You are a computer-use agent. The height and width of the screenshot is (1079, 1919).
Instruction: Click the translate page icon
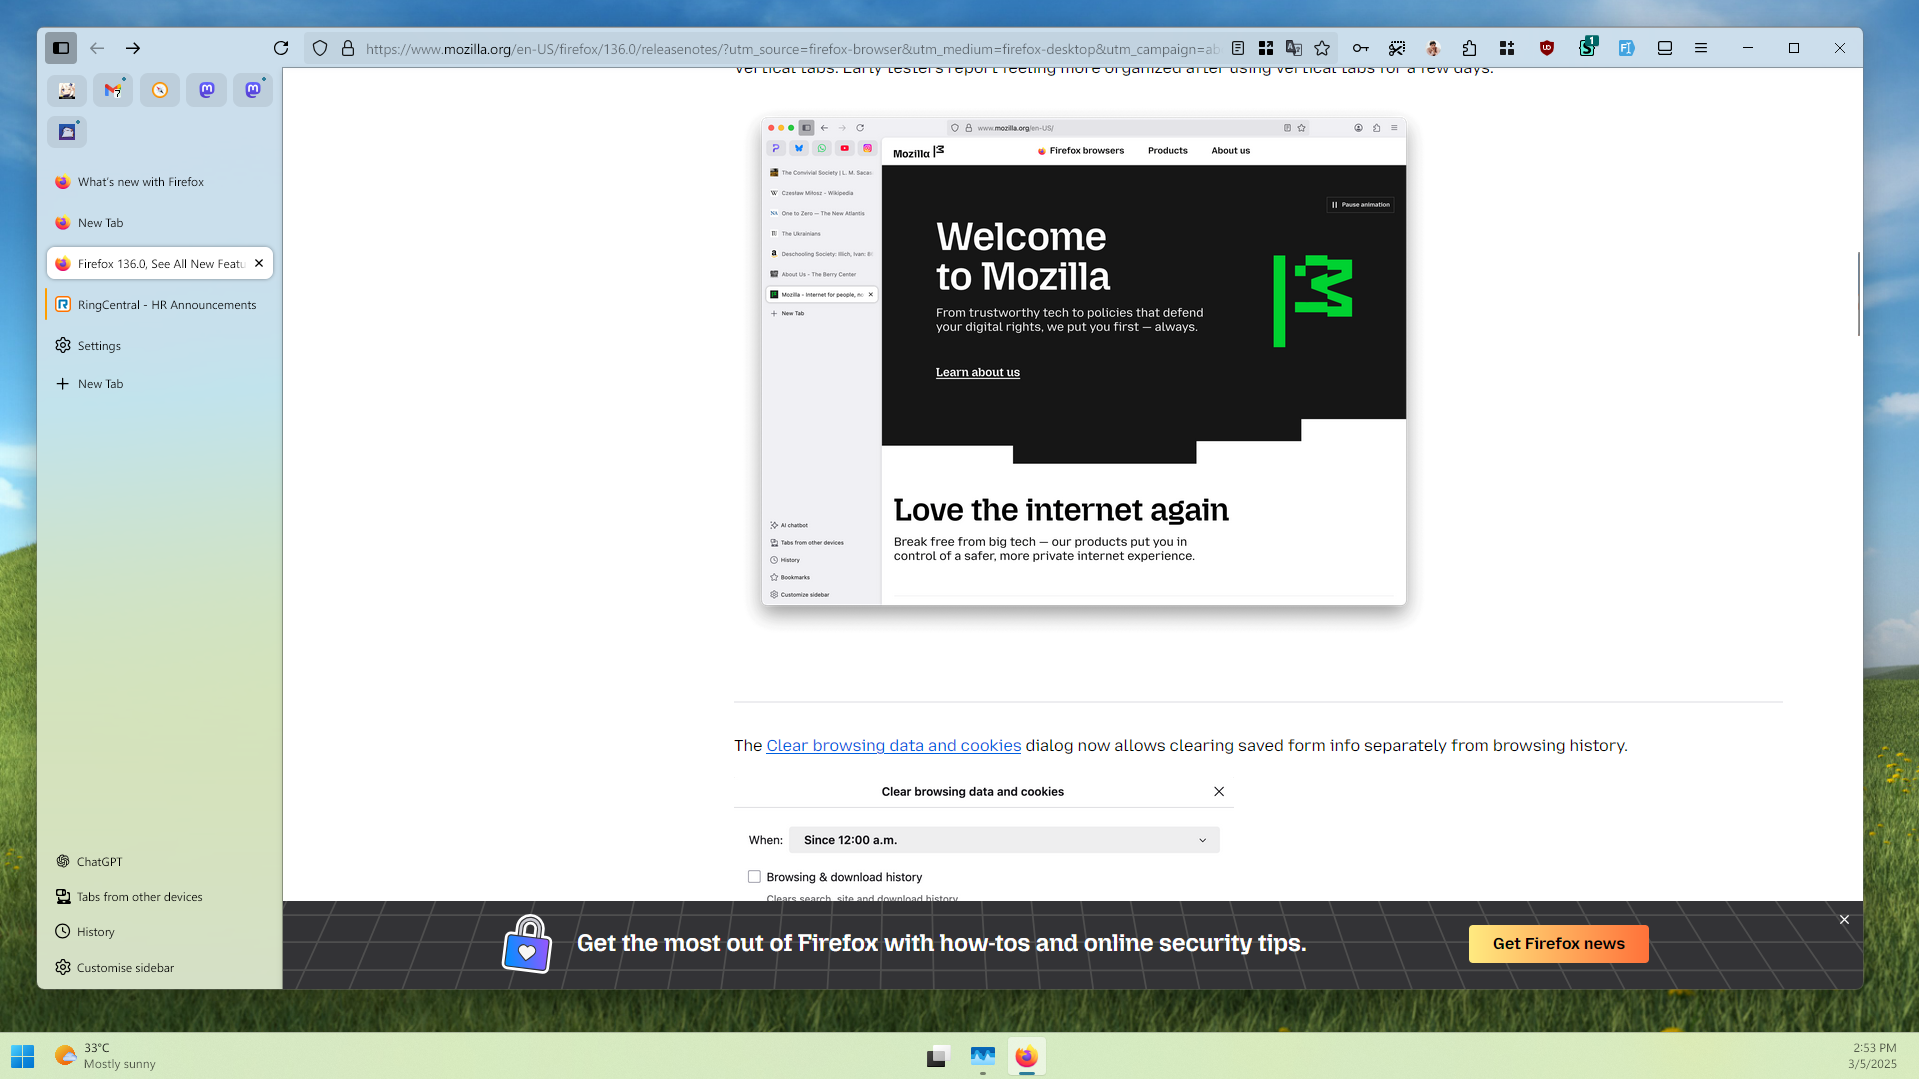click(x=1294, y=48)
